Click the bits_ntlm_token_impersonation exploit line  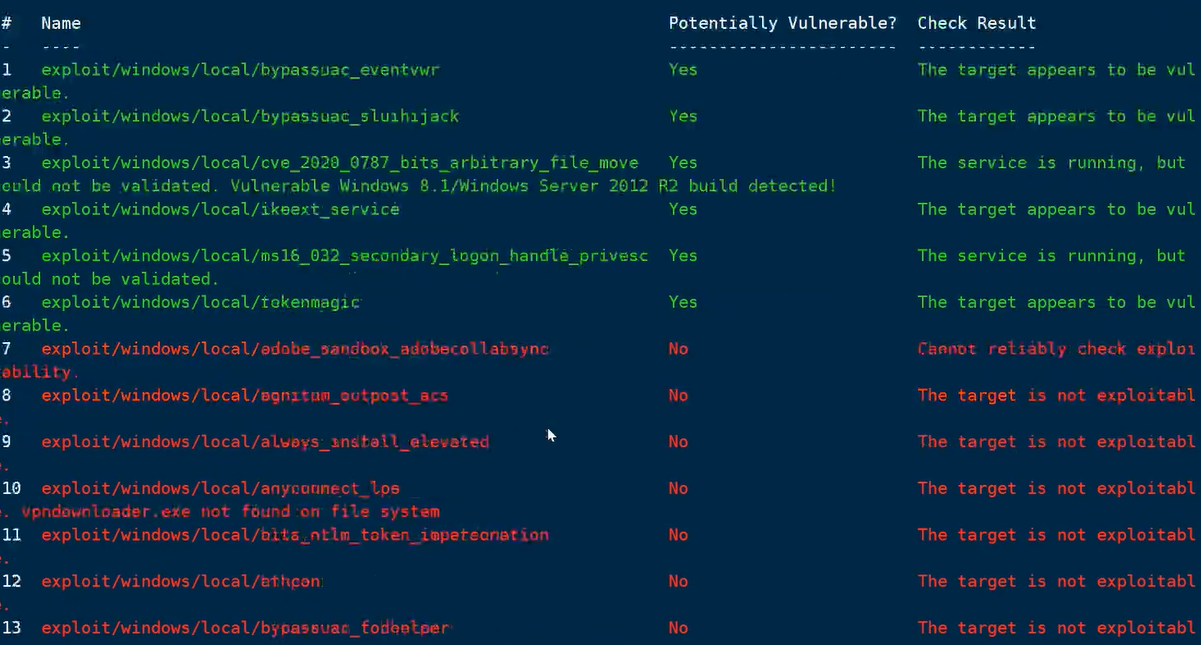coord(295,535)
